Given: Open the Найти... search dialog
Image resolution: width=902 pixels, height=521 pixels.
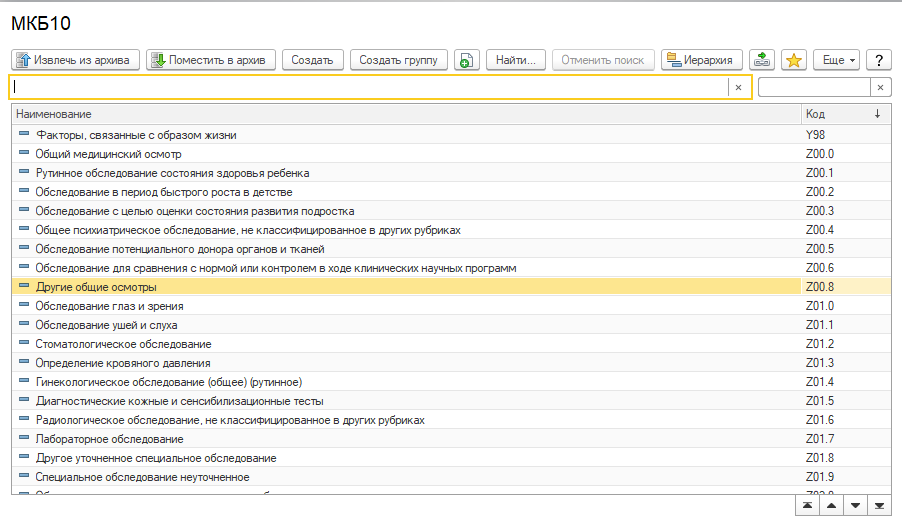Looking at the screenshot, I should (x=516, y=60).
